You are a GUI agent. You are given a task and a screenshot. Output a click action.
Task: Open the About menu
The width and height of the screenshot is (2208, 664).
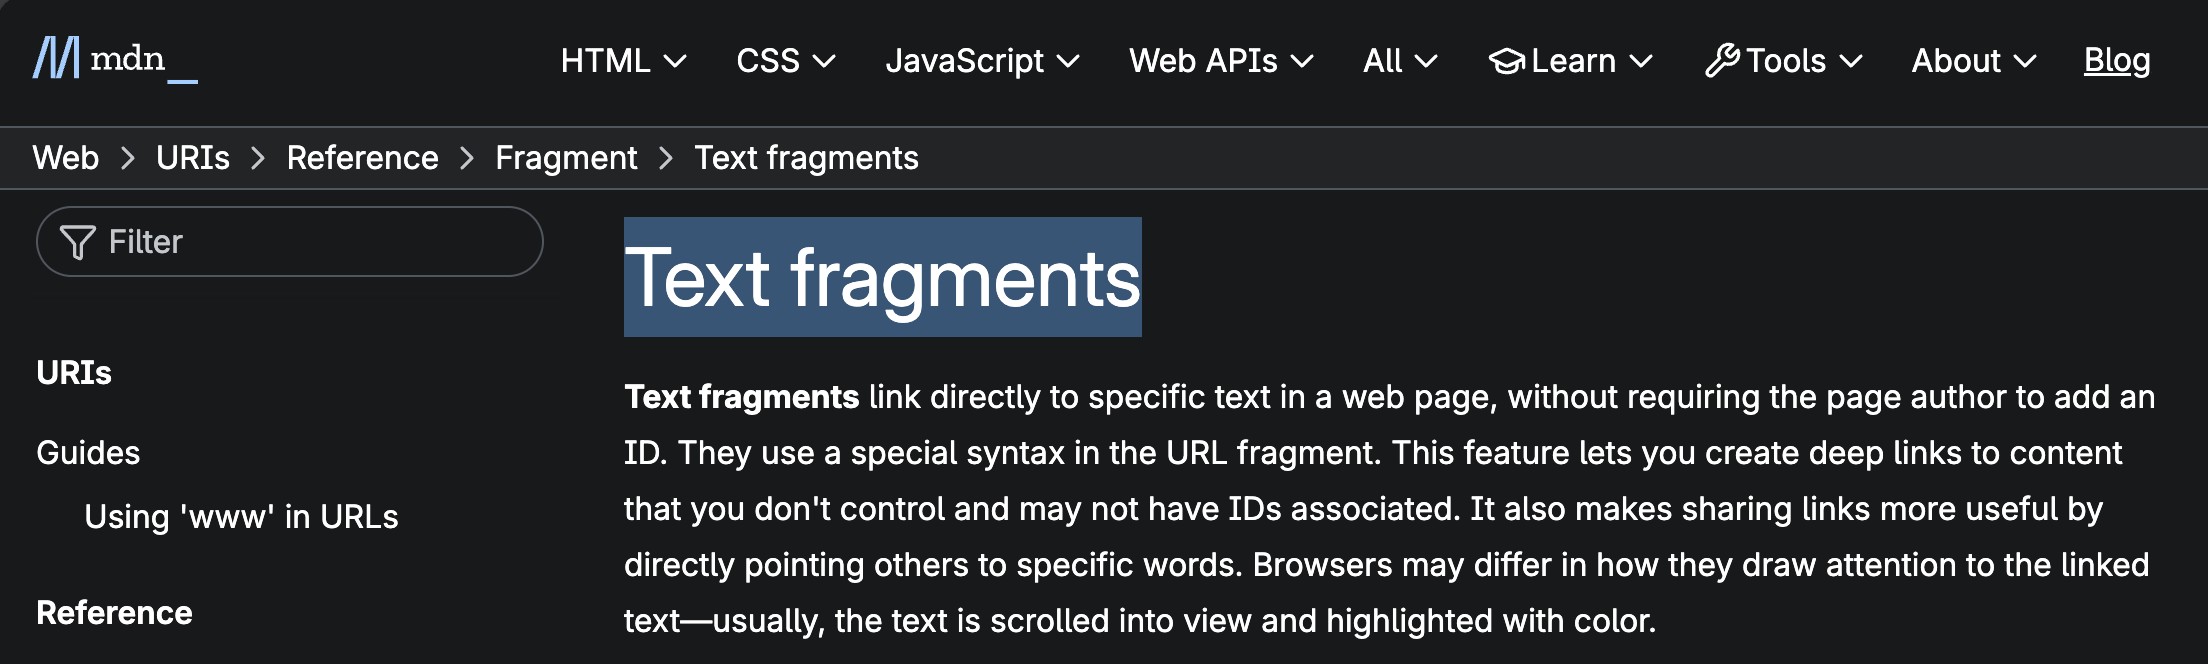[1973, 61]
